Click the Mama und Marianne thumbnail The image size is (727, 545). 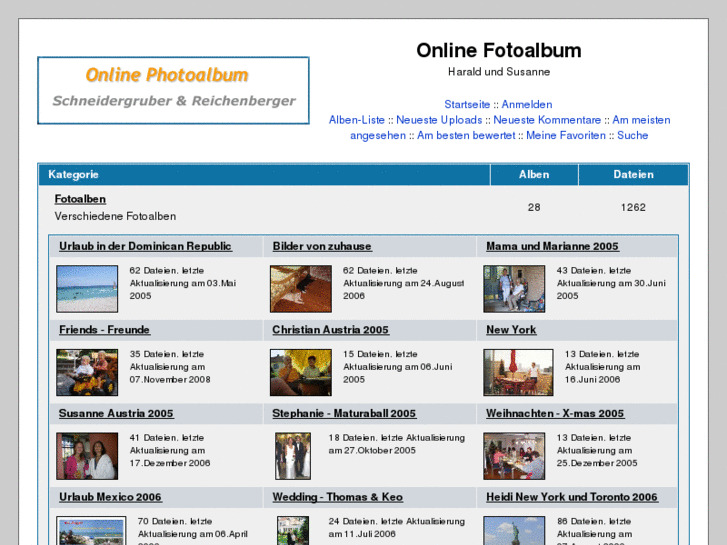pos(514,289)
